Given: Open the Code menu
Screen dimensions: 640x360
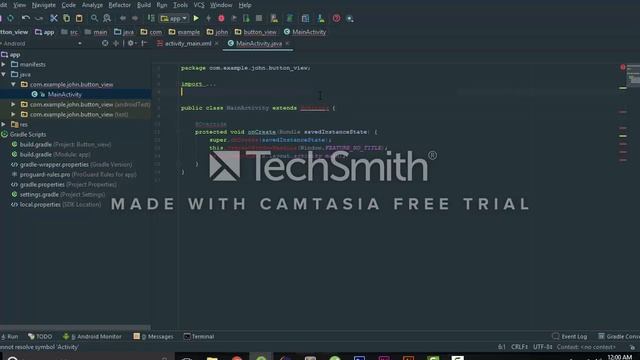Looking at the screenshot, I should (68, 5).
